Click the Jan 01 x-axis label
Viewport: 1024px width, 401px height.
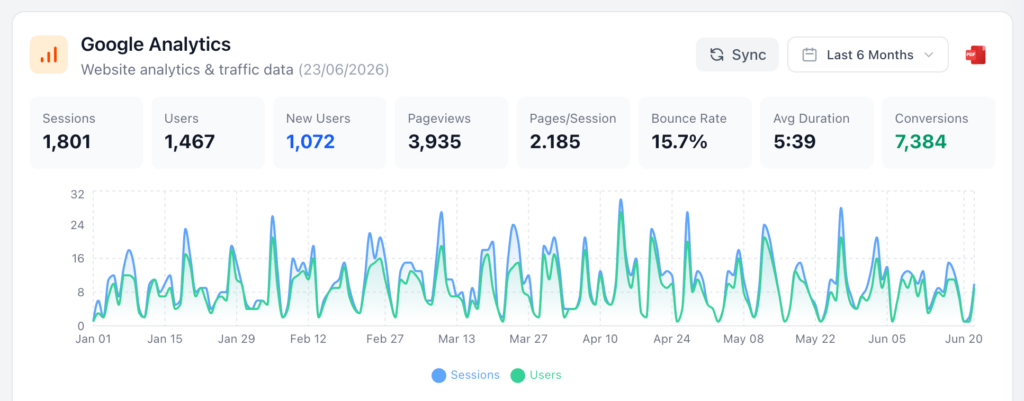click(92, 339)
